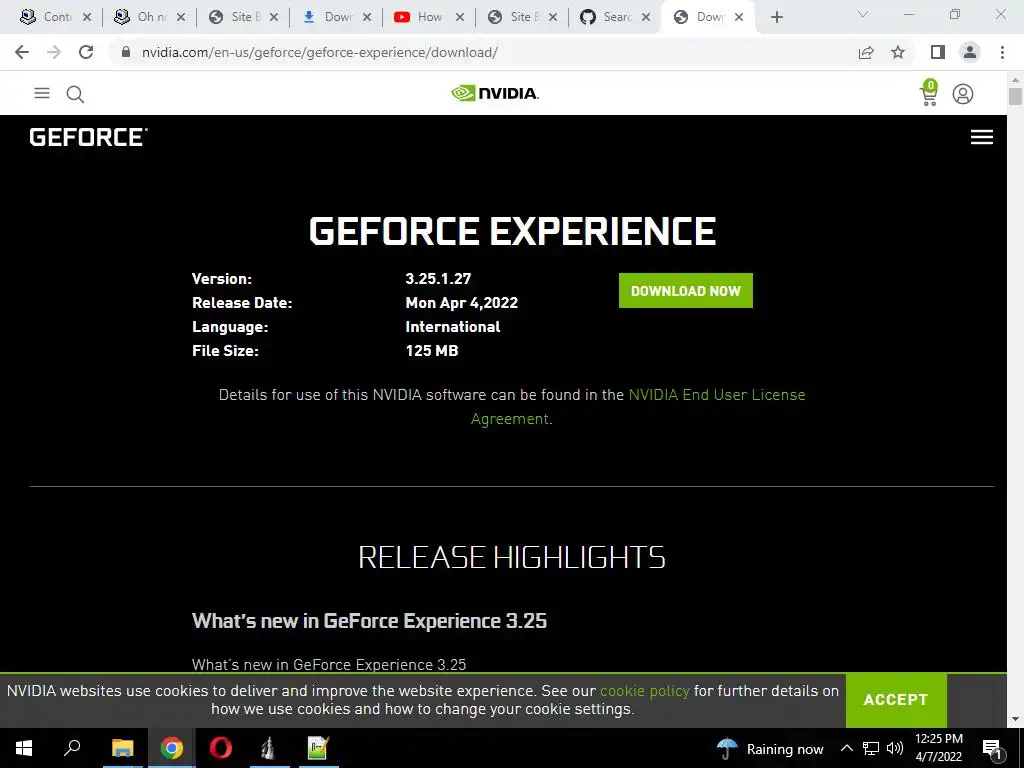This screenshot has width=1024, height=768.
Task: Switch to the YouTube 'How' tab
Action: point(430,17)
